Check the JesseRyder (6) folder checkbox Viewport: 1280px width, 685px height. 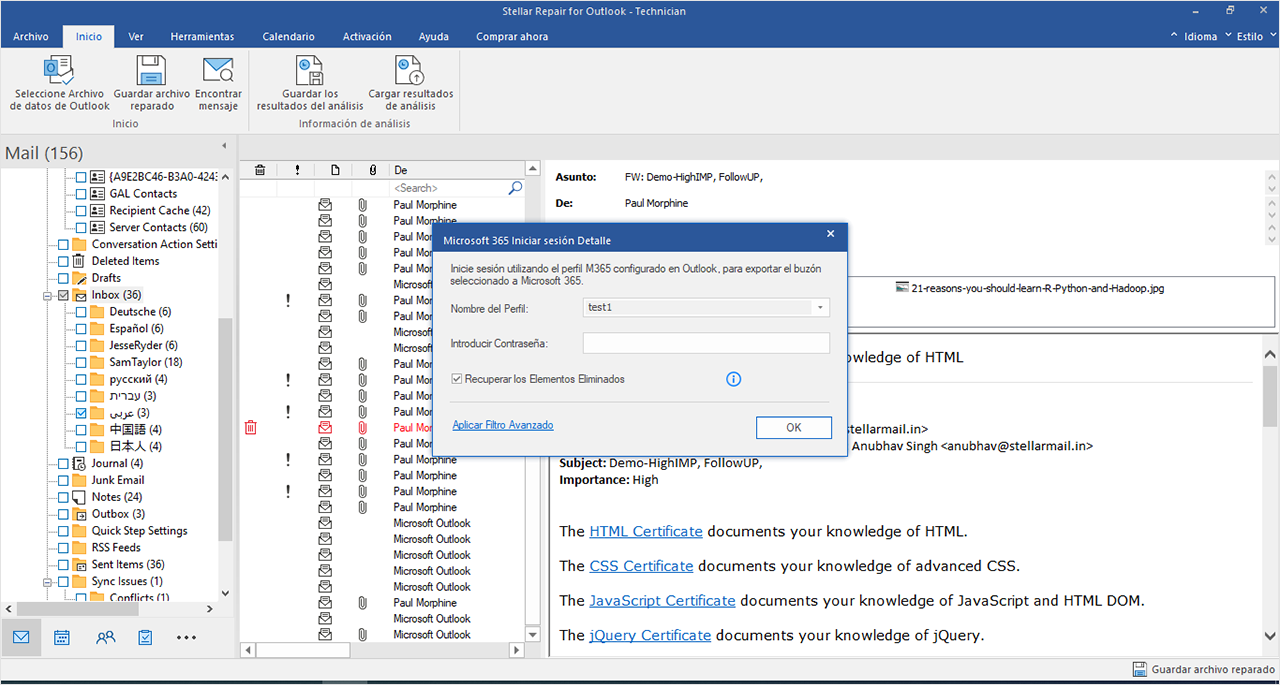coord(82,346)
